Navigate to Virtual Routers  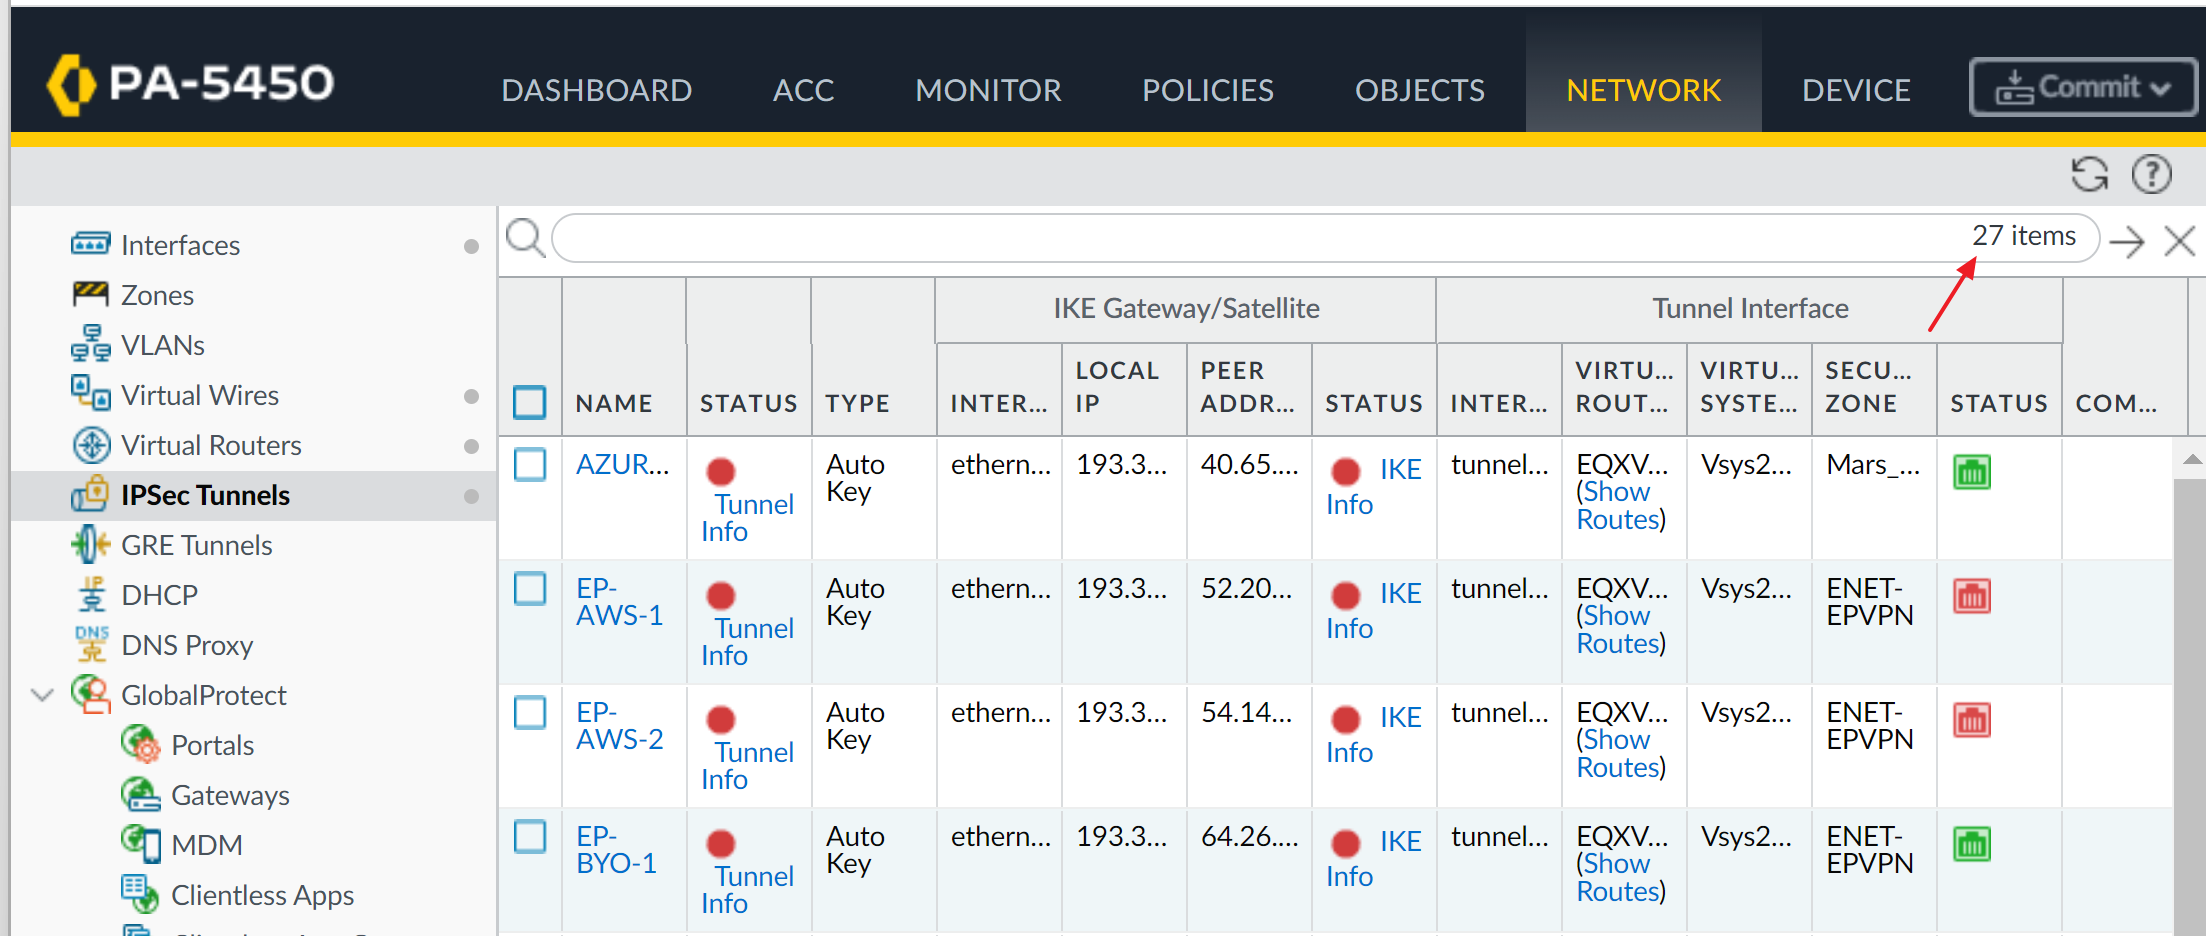[x=210, y=445]
